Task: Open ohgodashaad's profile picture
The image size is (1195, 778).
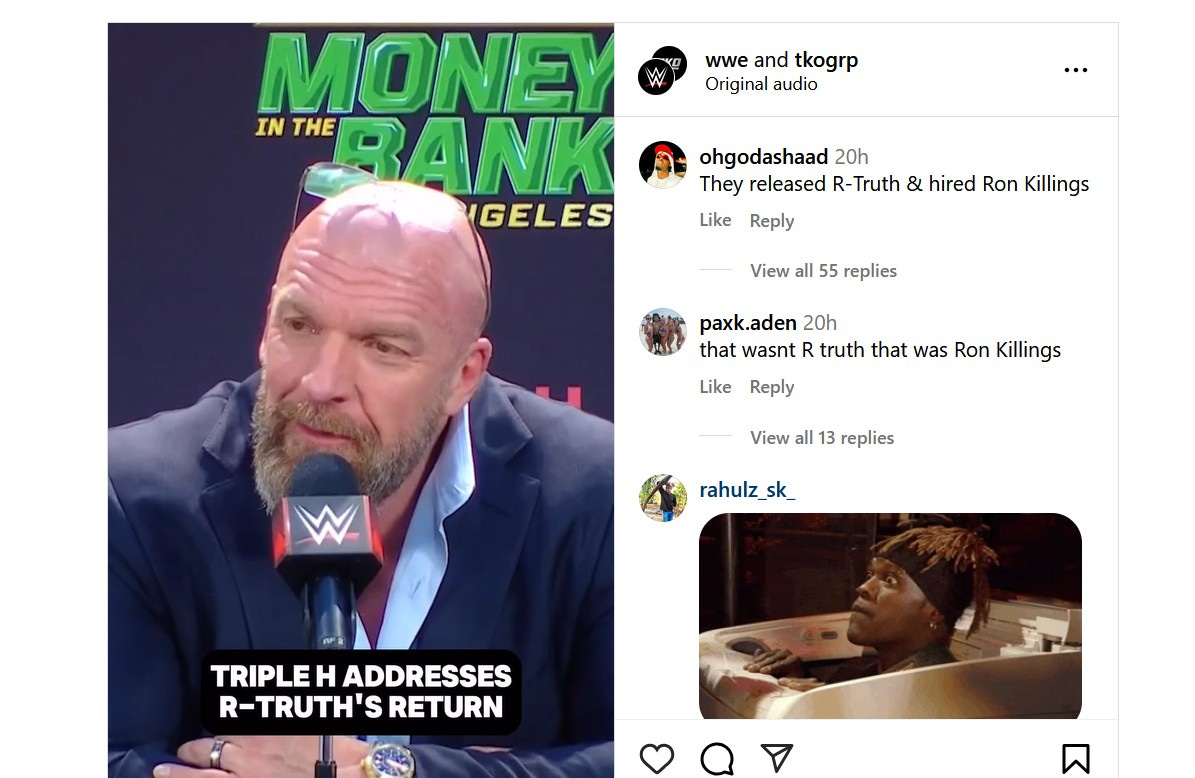Action: pyautogui.click(x=662, y=165)
